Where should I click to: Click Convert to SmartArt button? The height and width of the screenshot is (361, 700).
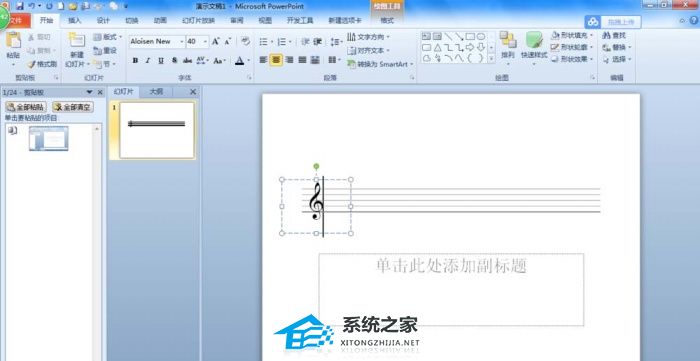tap(380, 64)
